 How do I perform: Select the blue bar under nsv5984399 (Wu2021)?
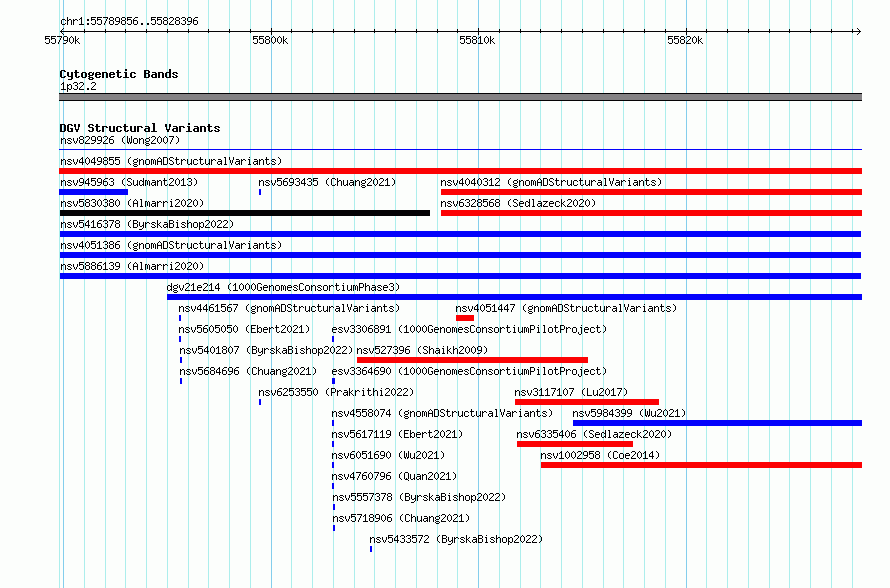(717, 423)
